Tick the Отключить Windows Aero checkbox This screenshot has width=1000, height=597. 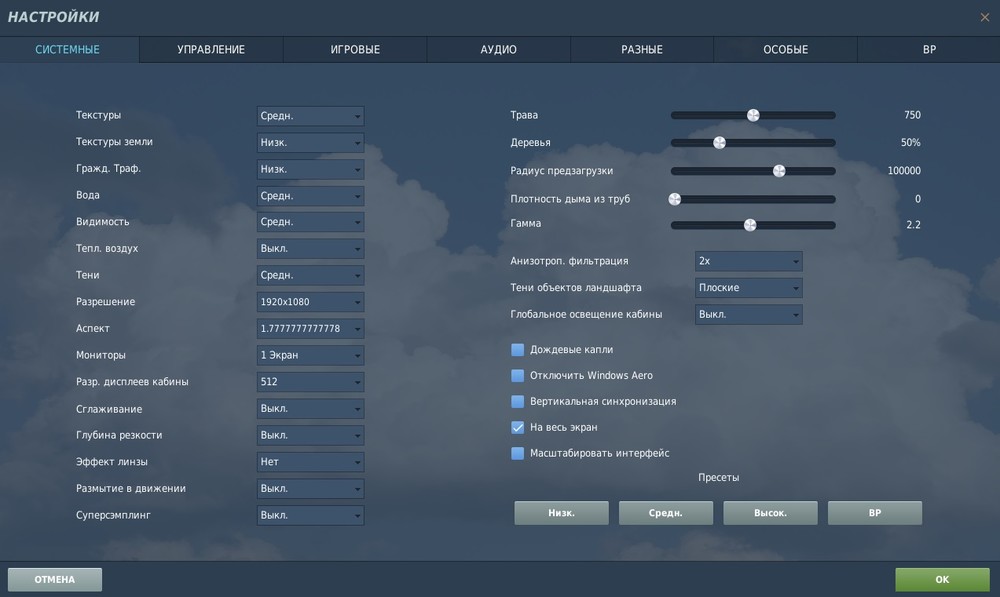(x=518, y=376)
